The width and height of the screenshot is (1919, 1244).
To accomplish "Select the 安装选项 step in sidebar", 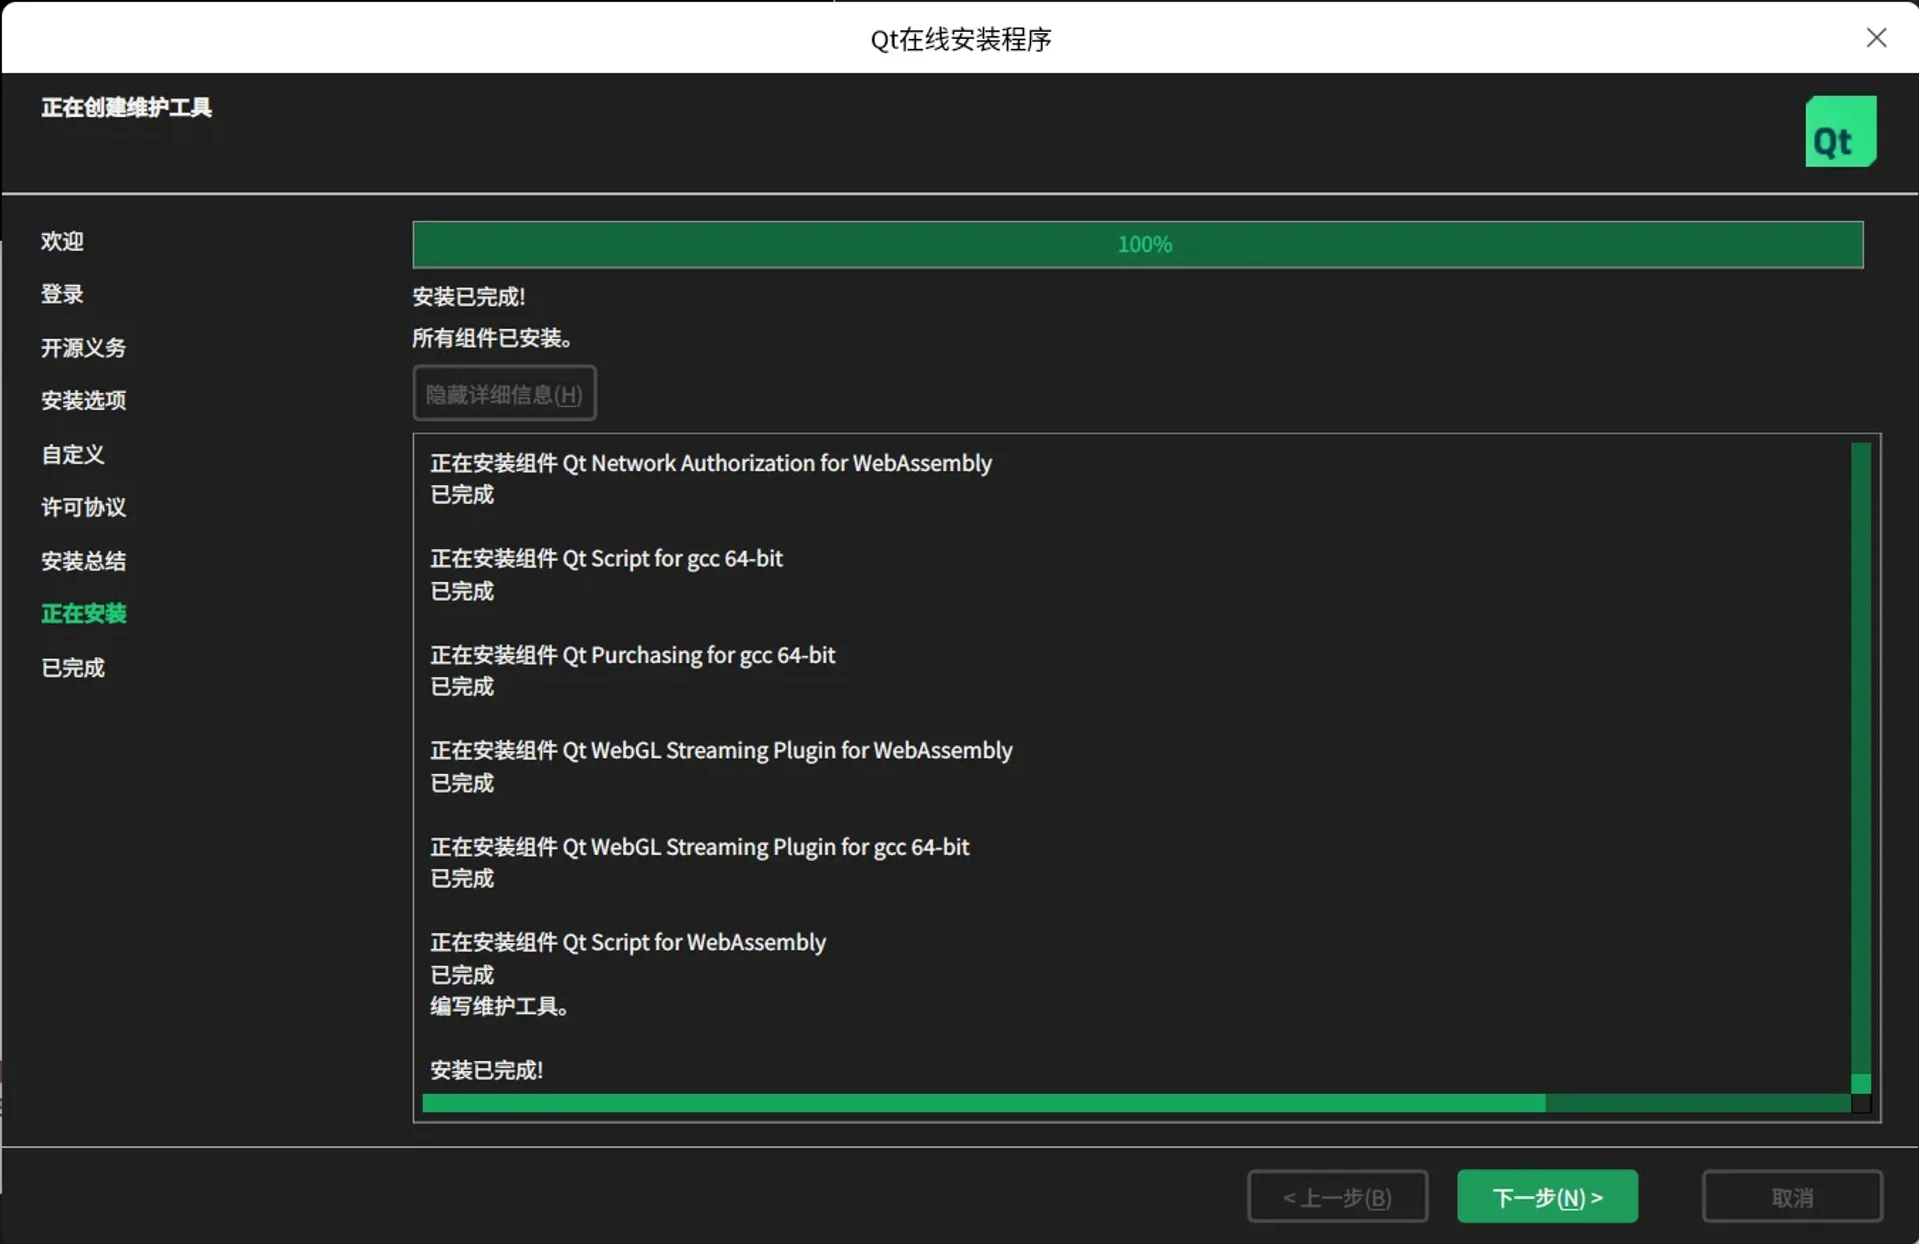I will tap(83, 400).
